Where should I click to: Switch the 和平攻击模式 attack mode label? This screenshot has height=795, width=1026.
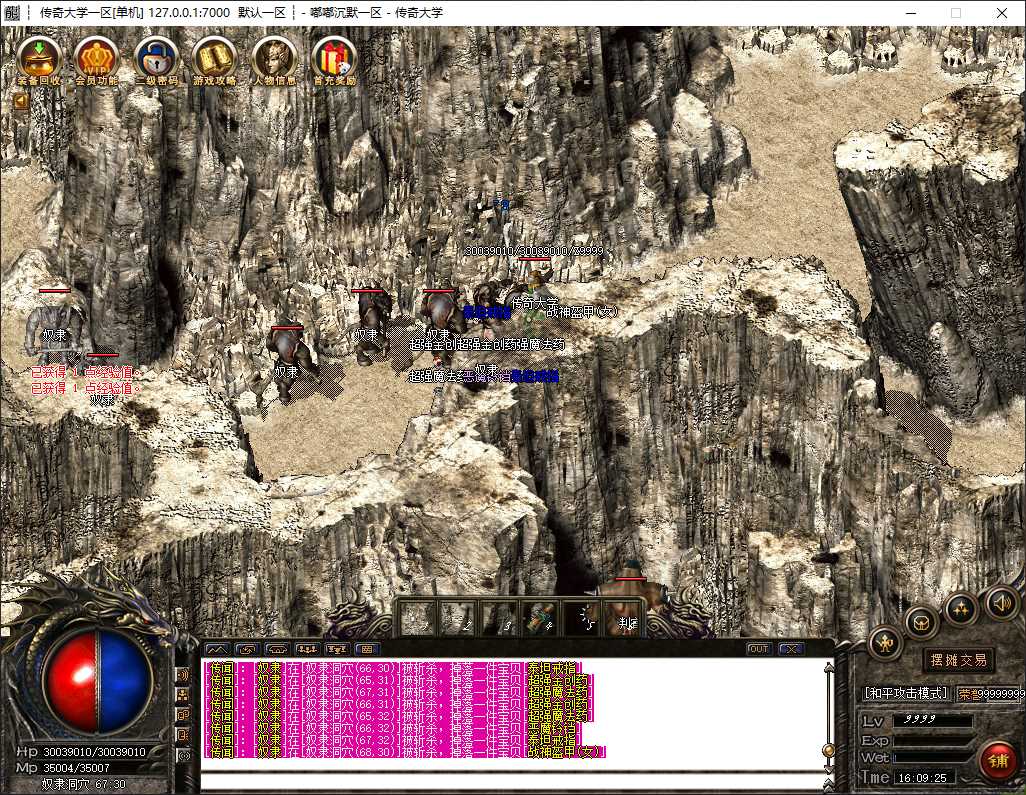point(907,693)
